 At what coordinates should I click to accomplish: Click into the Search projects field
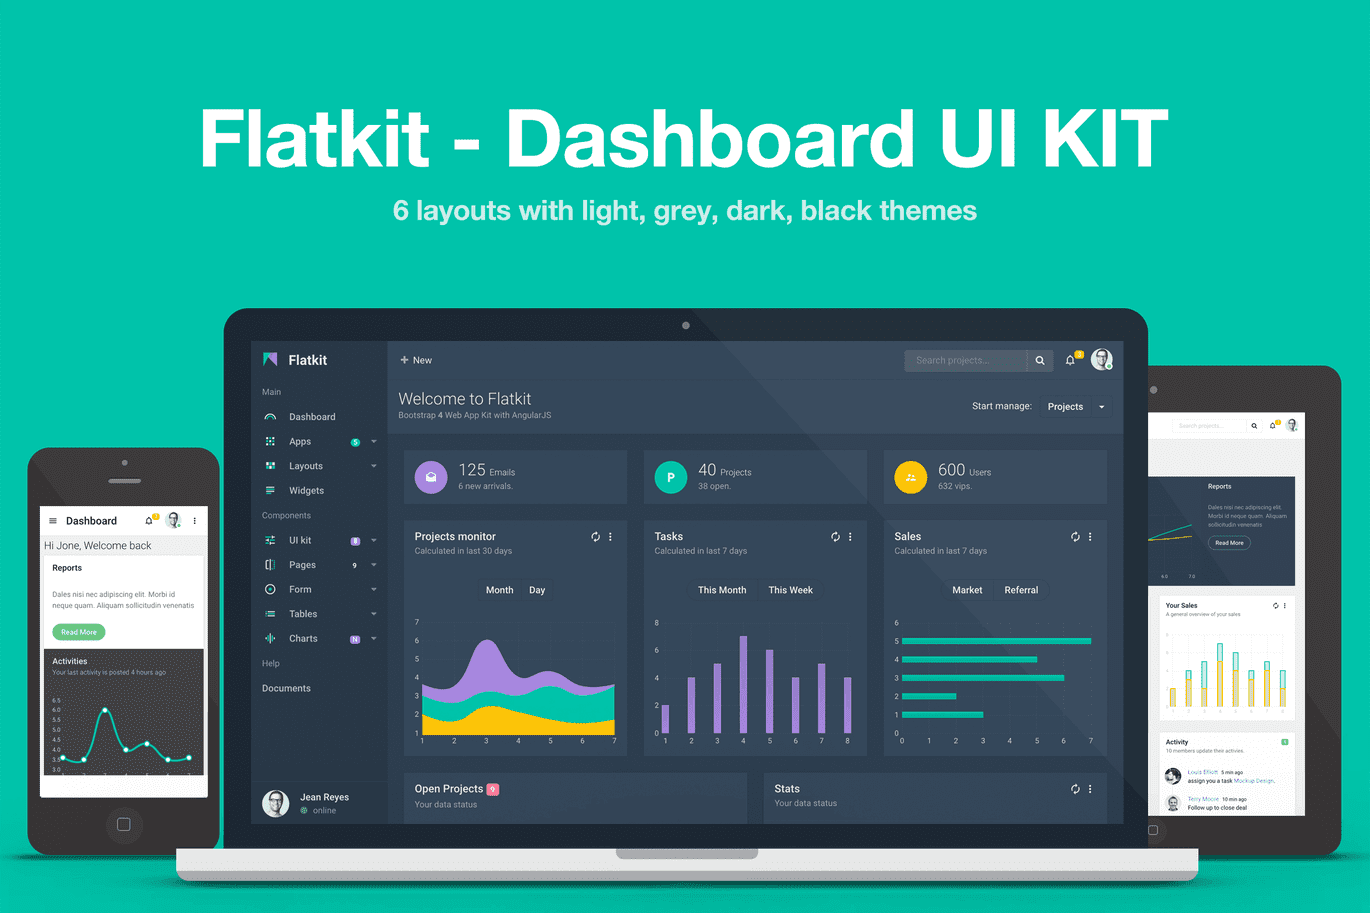tap(965, 360)
